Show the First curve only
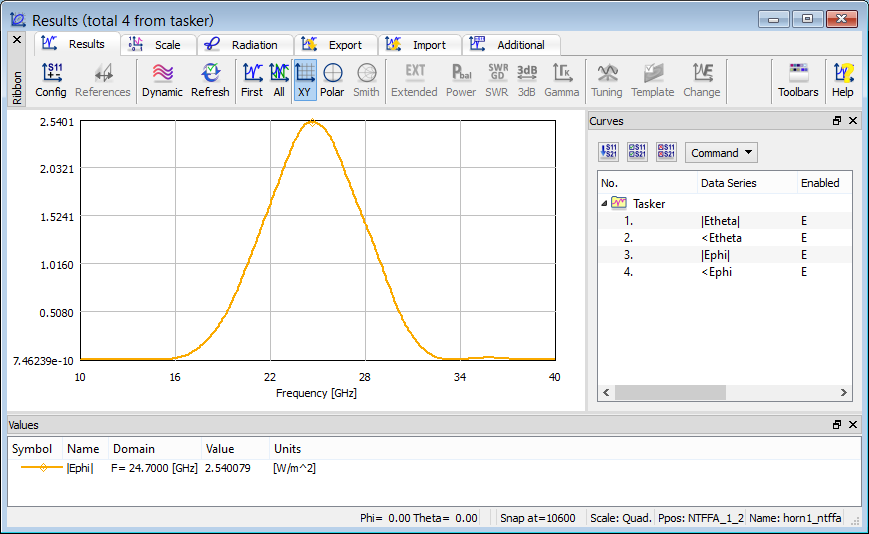 point(252,80)
